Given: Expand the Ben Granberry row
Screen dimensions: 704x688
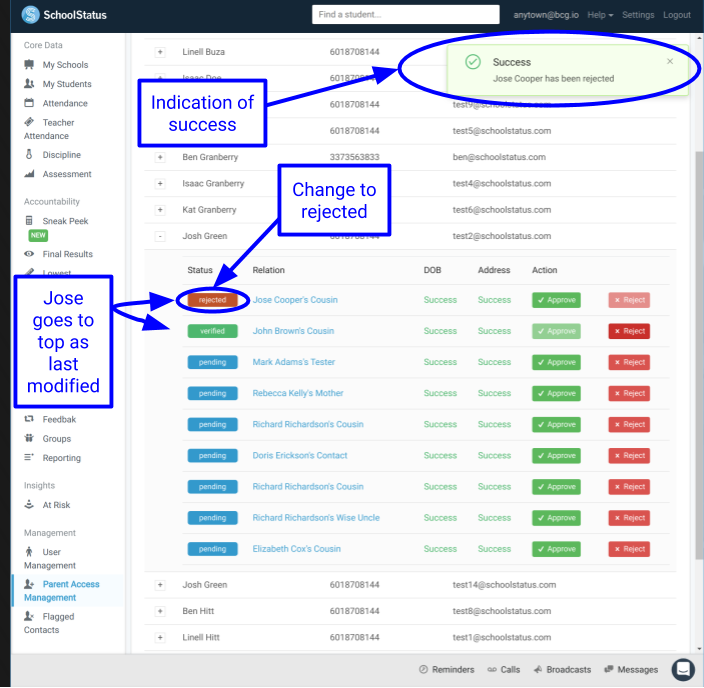Looking at the screenshot, I should click(160, 157).
